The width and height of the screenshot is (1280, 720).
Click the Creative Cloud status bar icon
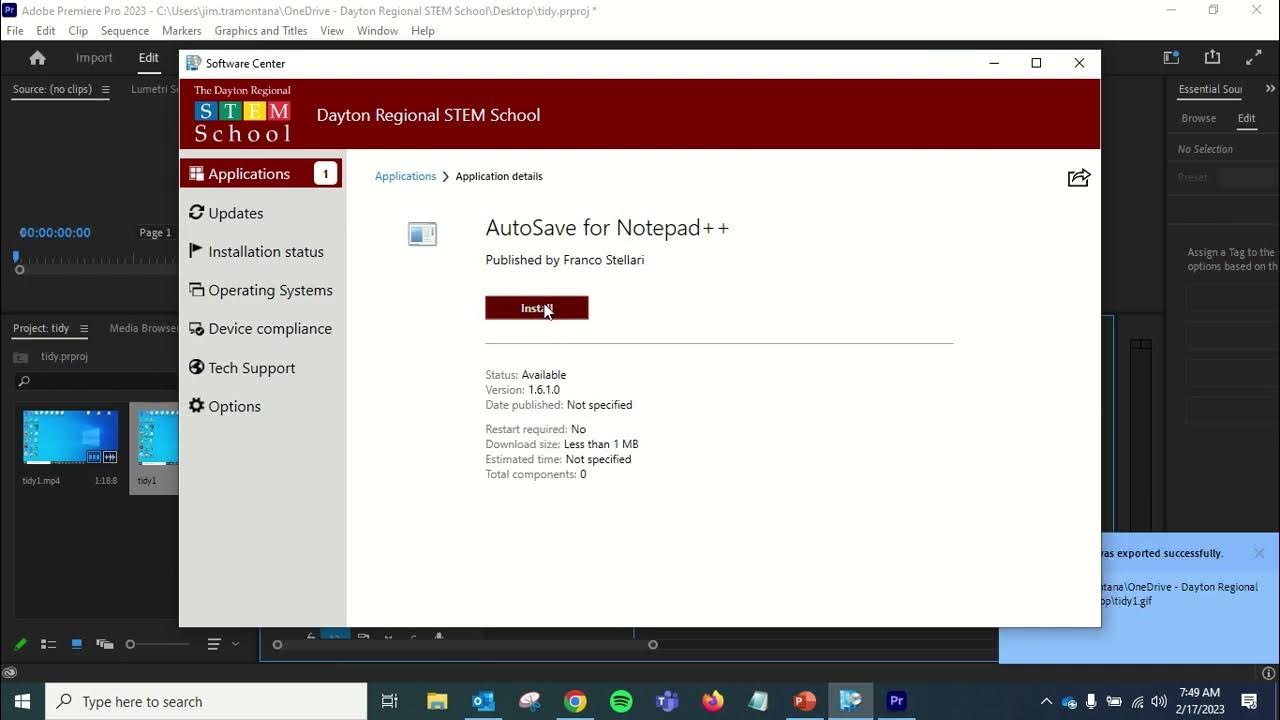[x=9, y=673]
